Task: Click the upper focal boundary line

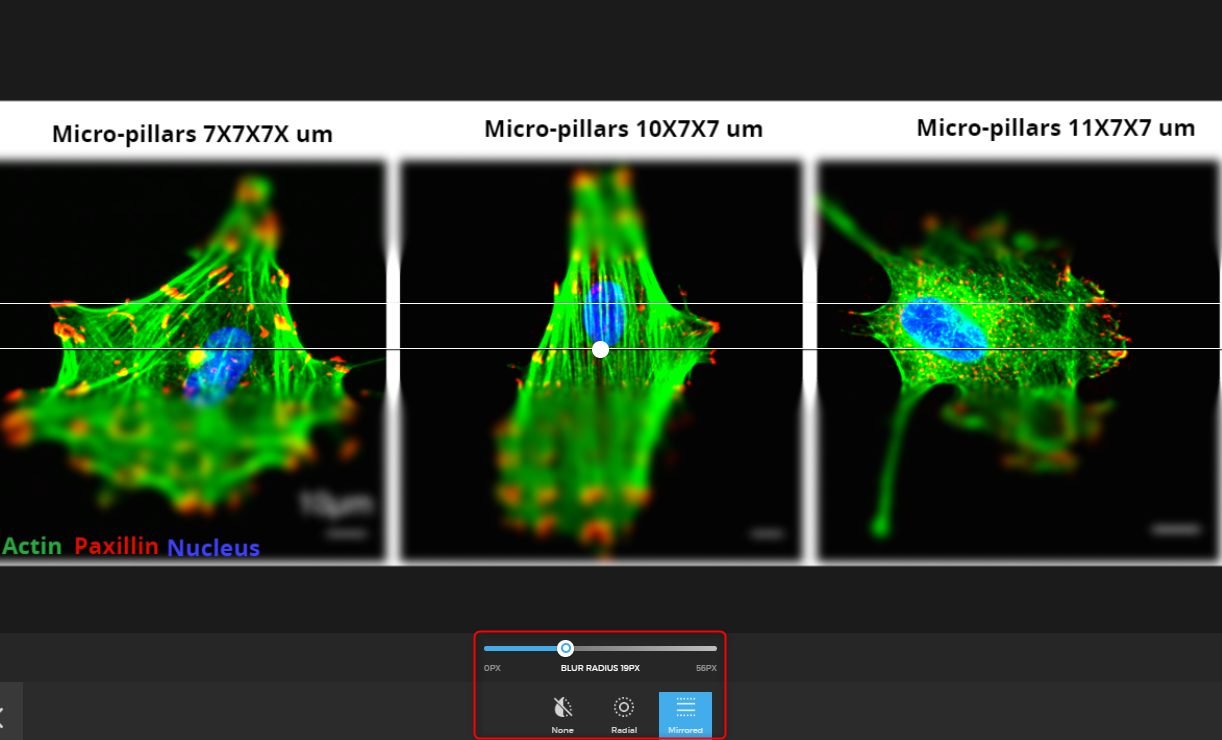Action: 611,303
